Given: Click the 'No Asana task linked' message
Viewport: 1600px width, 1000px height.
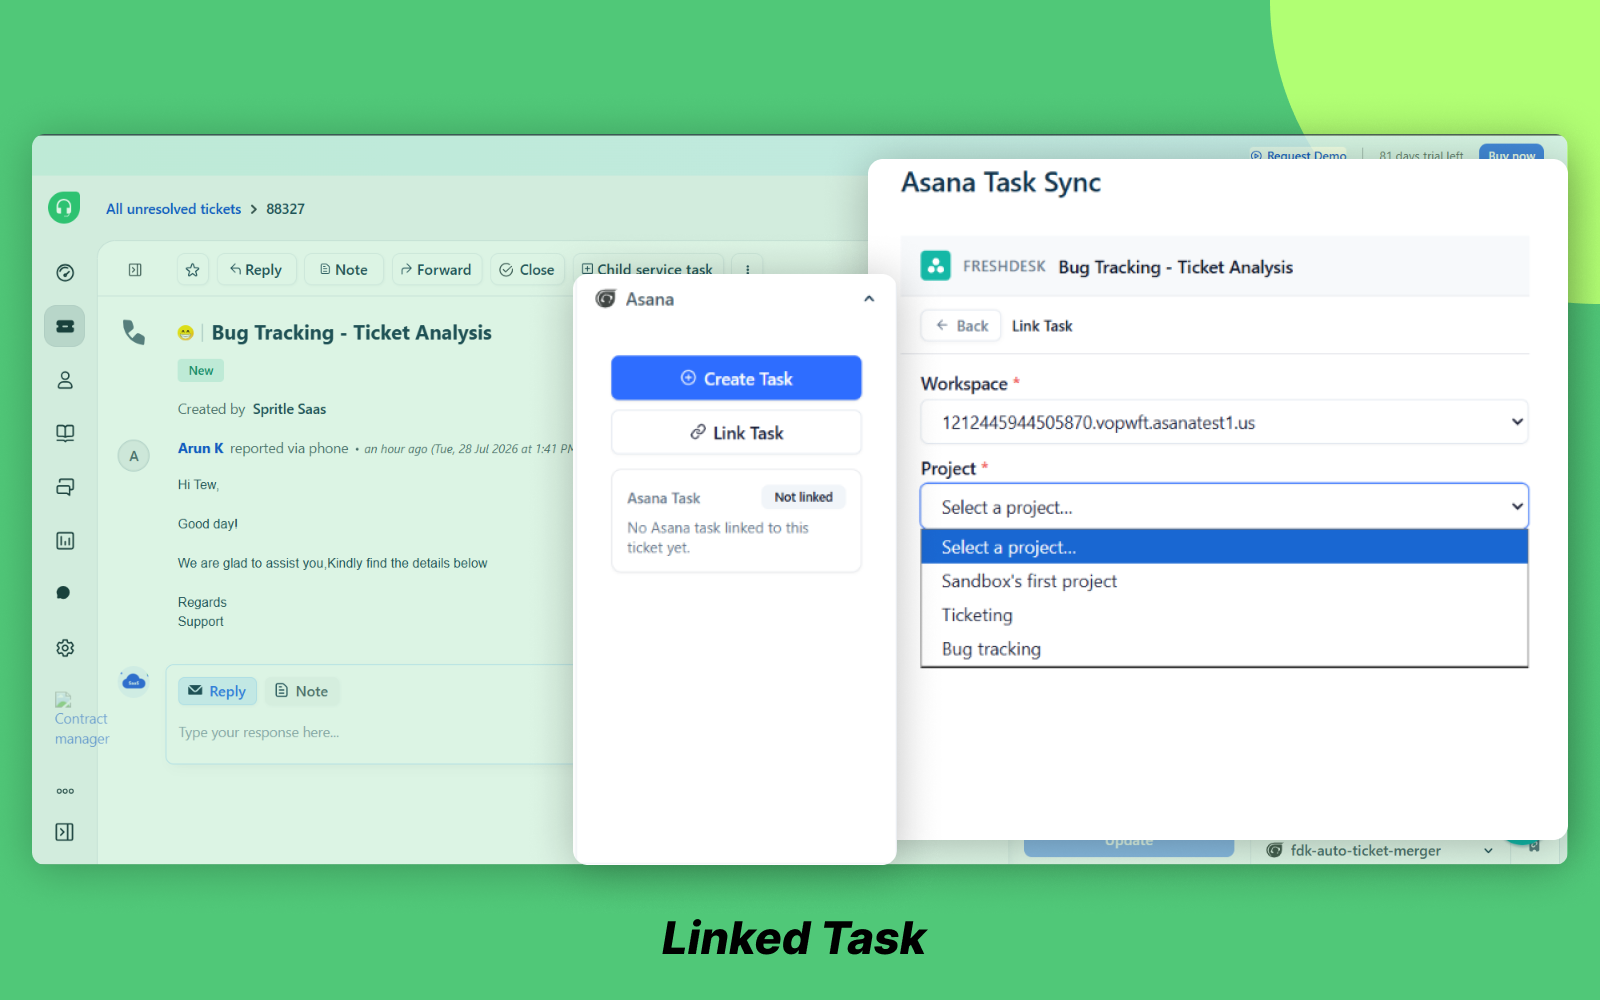Looking at the screenshot, I should tap(718, 538).
